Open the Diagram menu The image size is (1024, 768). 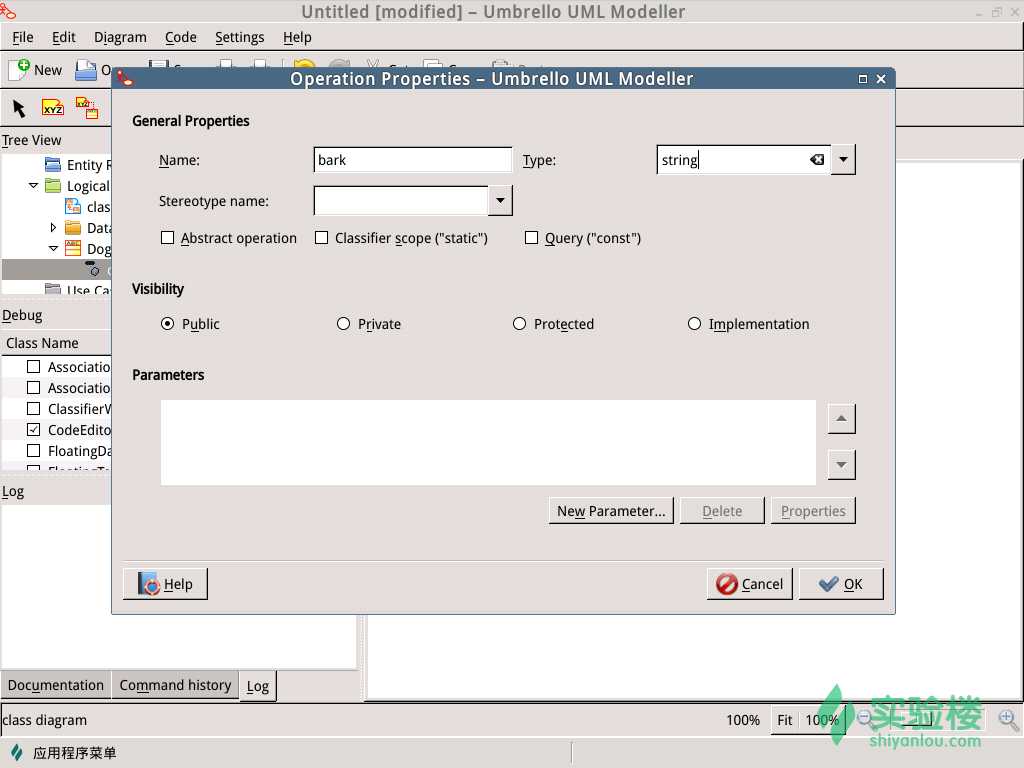(x=120, y=37)
